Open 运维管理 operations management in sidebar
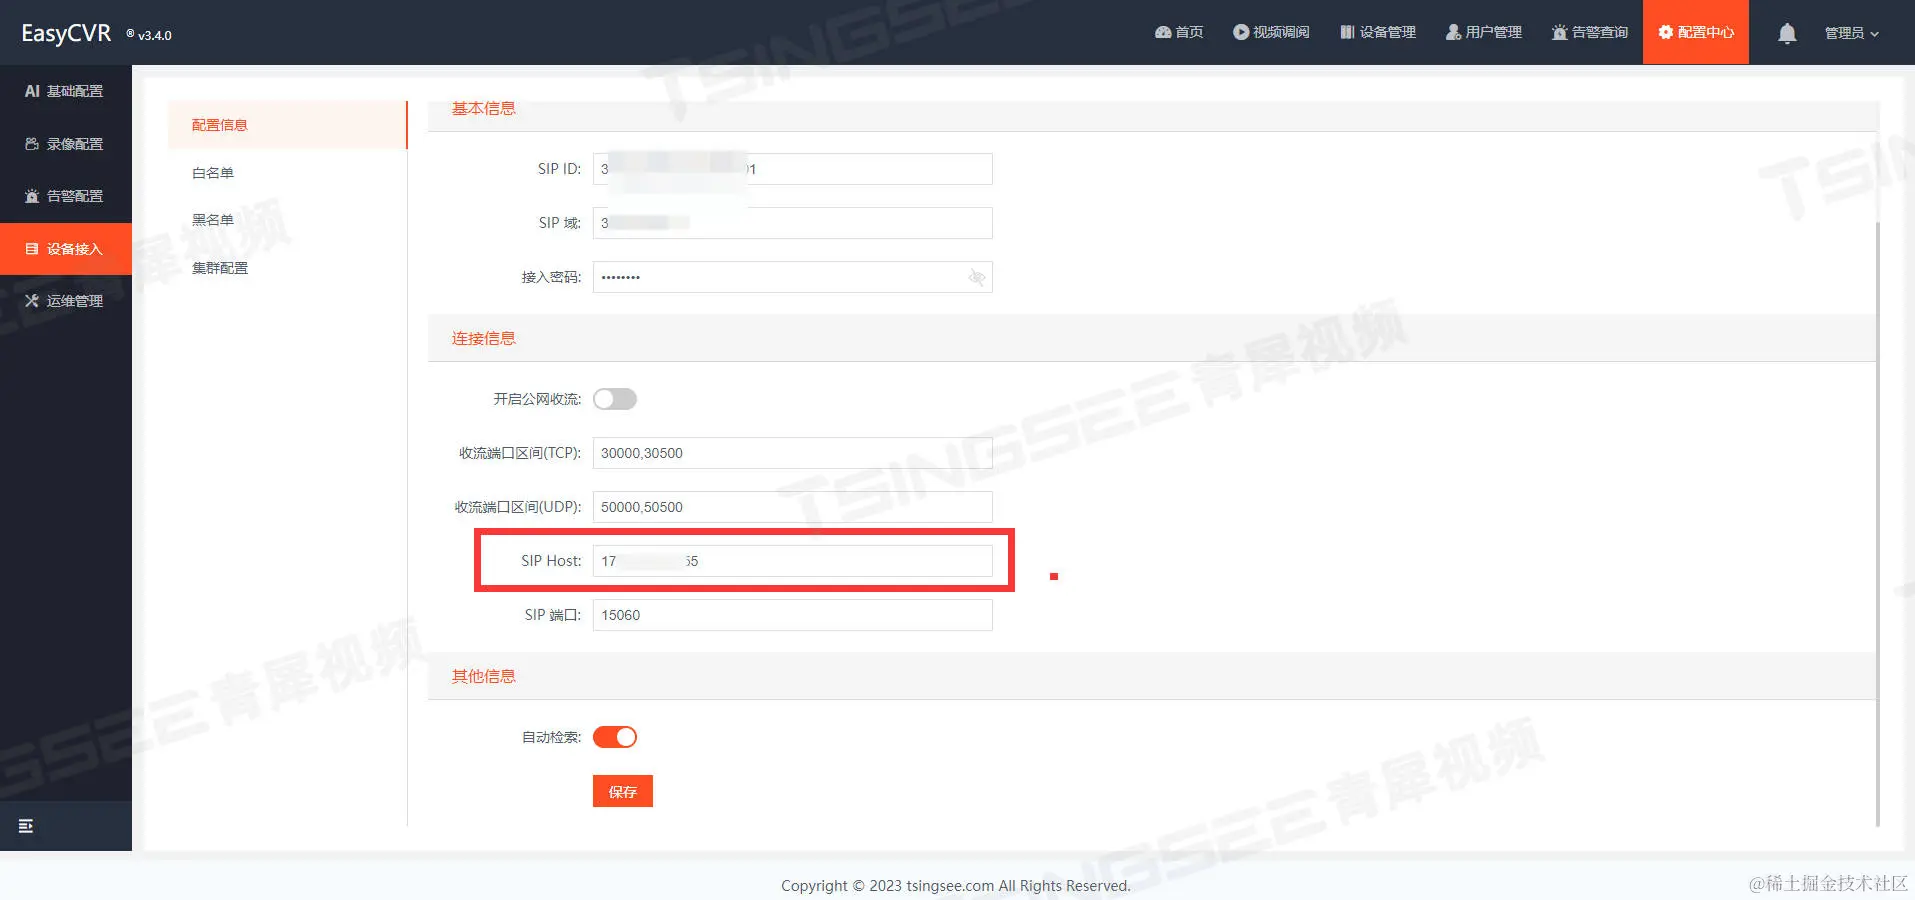The image size is (1915, 900). click(x=66, y=301)
